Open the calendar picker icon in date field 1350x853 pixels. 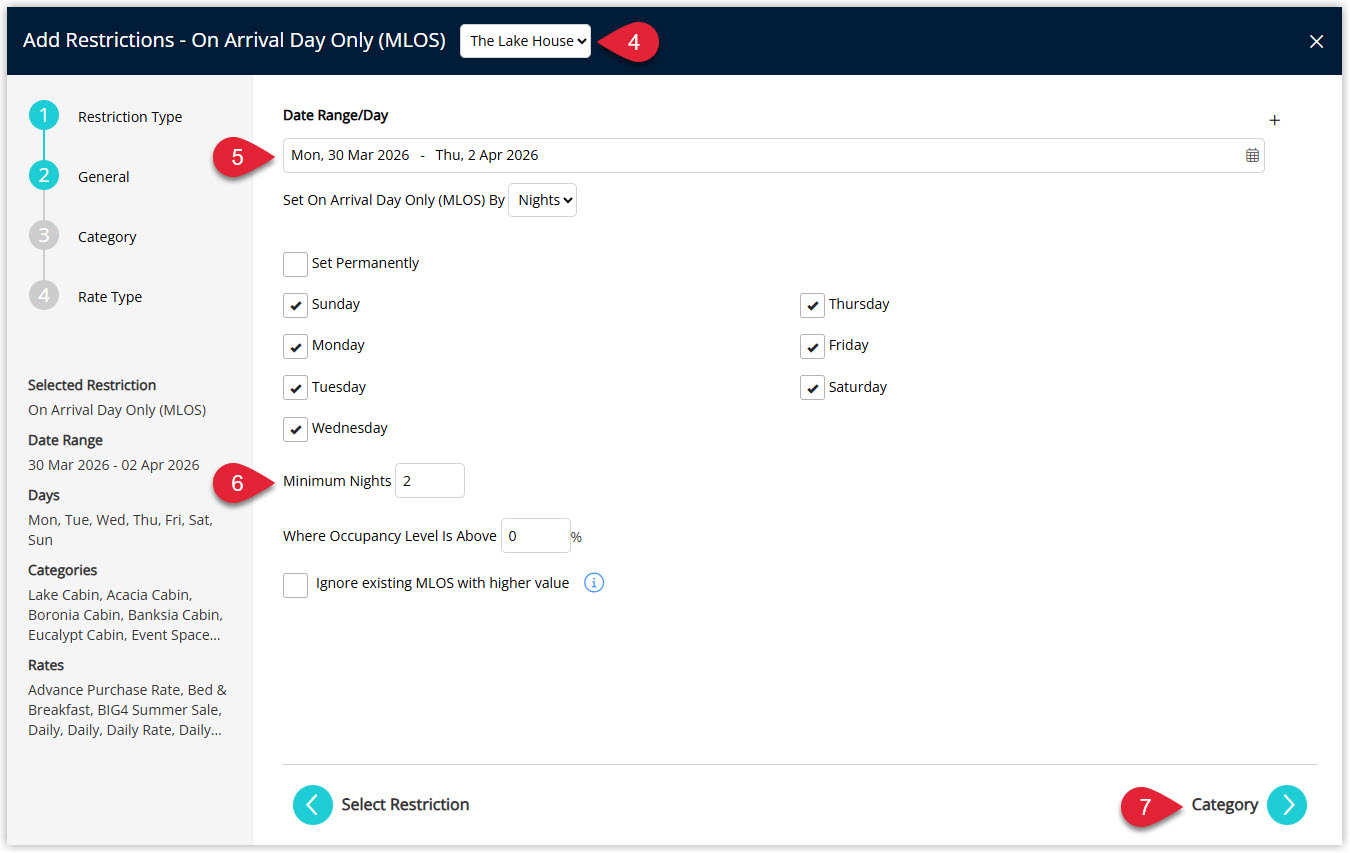[x=1252, y=155]
